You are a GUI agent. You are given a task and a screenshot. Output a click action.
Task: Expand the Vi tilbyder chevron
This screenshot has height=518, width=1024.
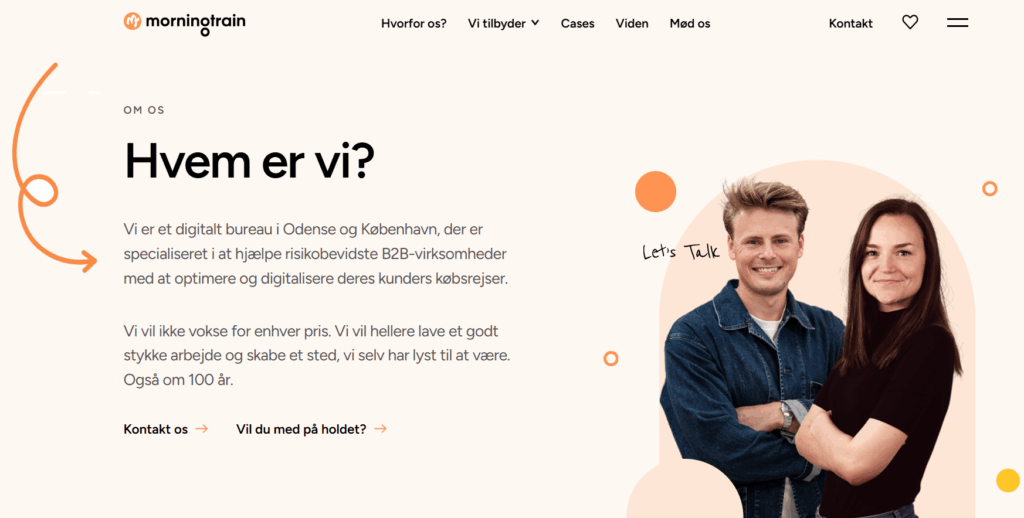coord(535,23)
